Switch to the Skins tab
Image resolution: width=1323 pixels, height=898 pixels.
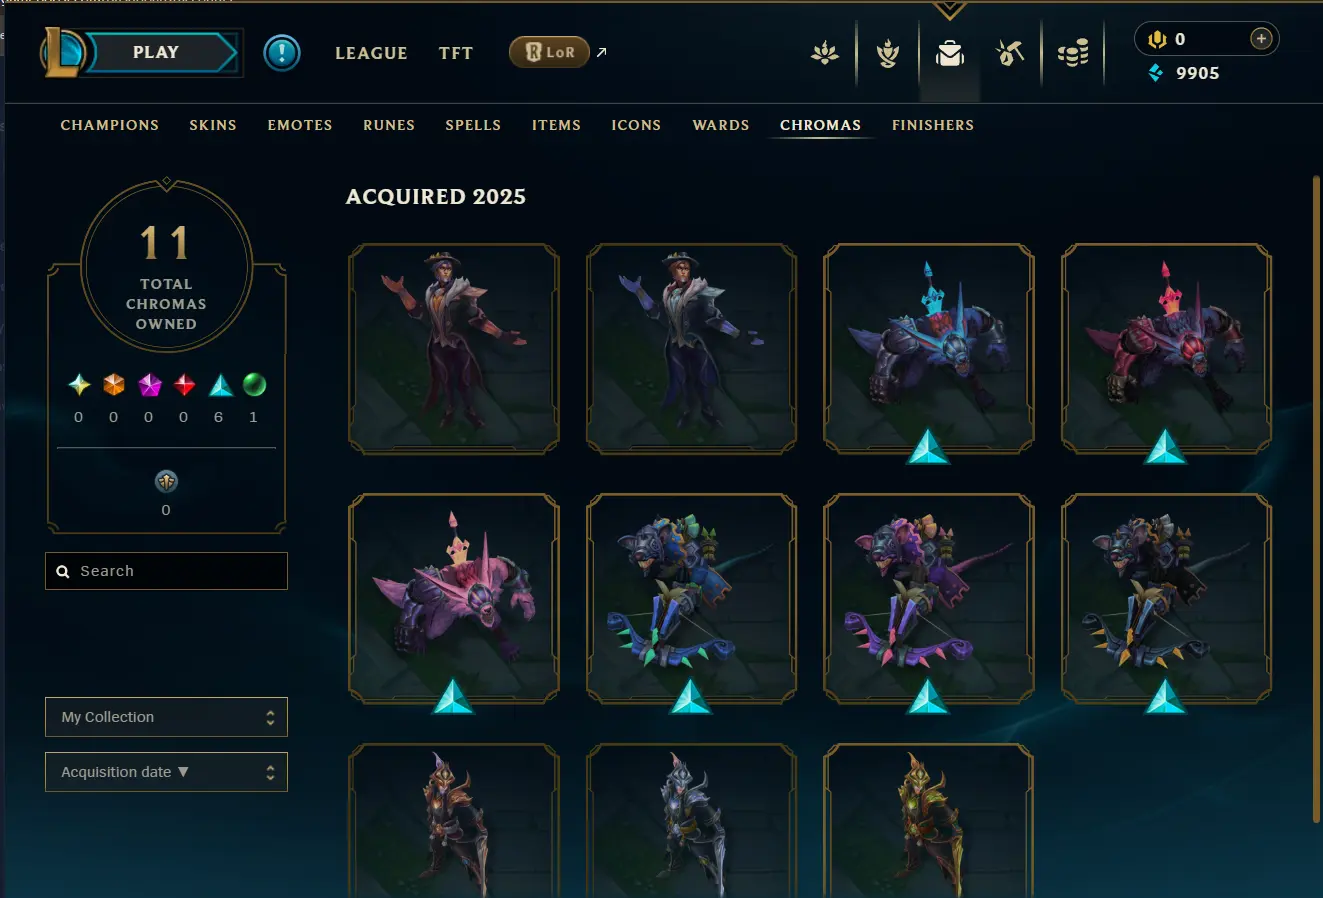tap(213, 125)
